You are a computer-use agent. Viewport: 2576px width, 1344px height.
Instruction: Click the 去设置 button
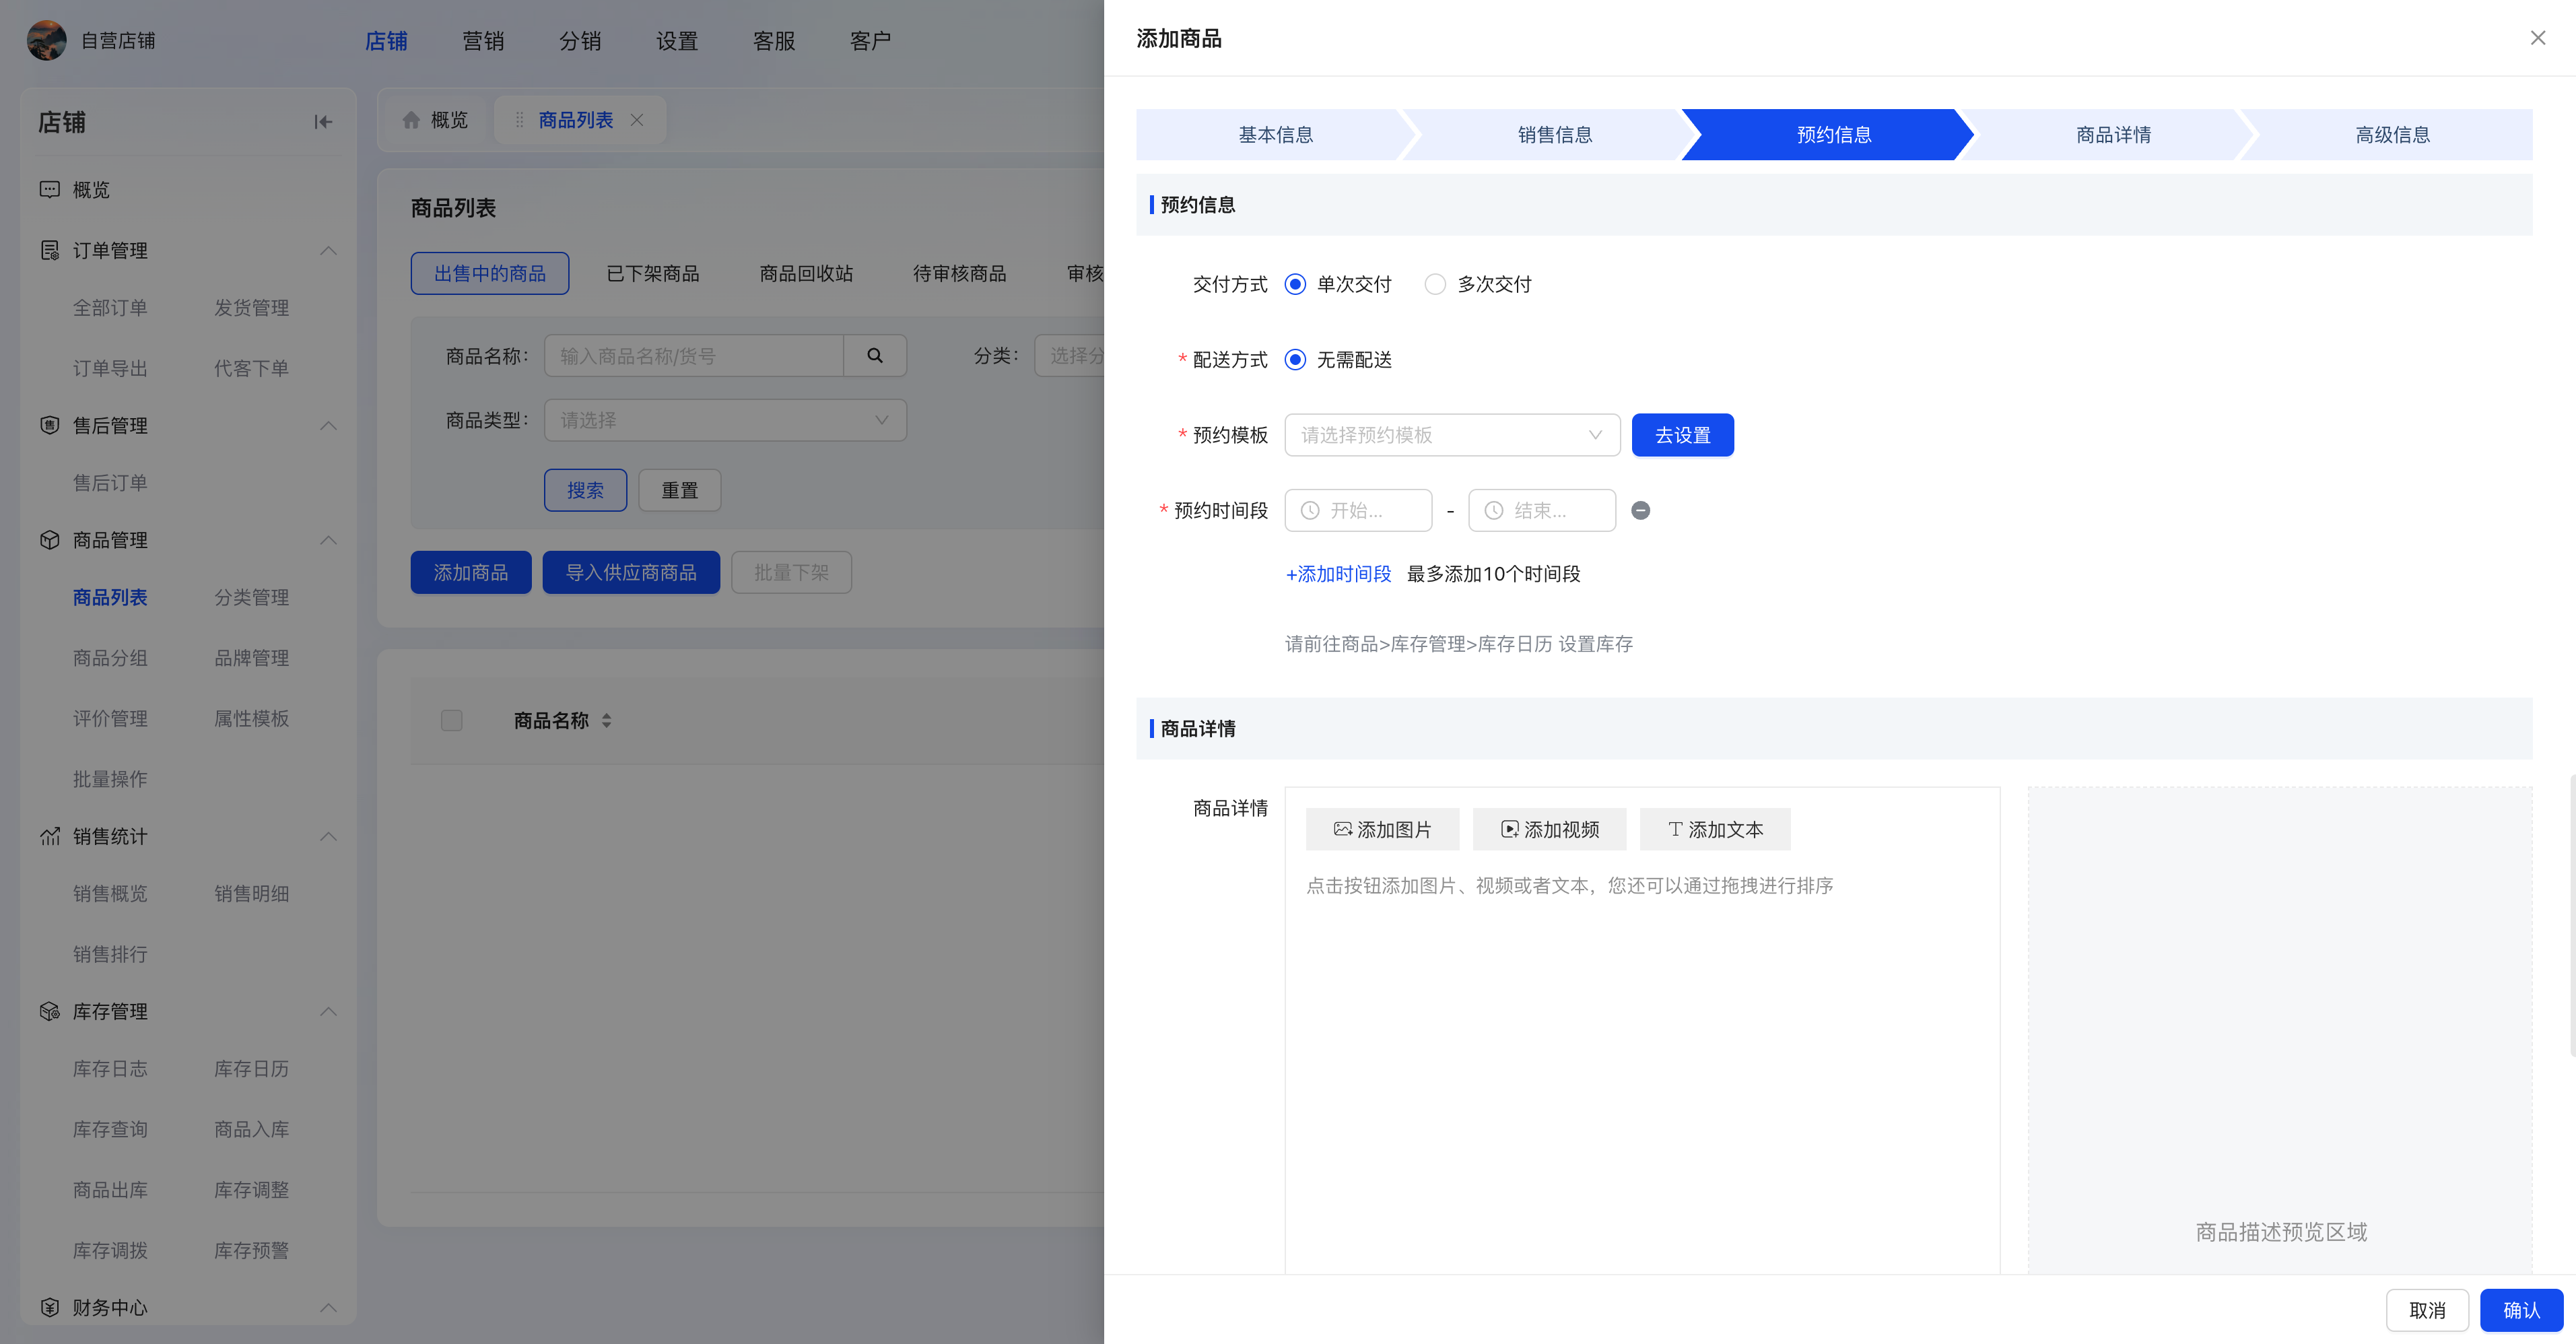point(1683,435)
